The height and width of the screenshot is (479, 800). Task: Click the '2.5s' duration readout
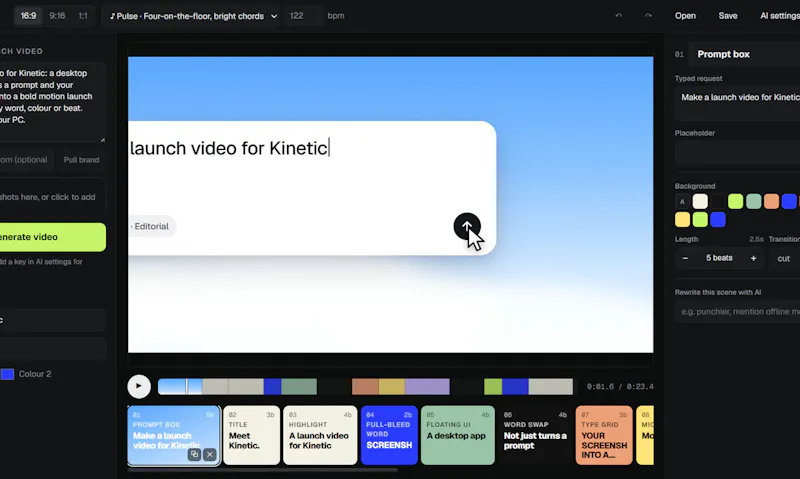point(756,239)
